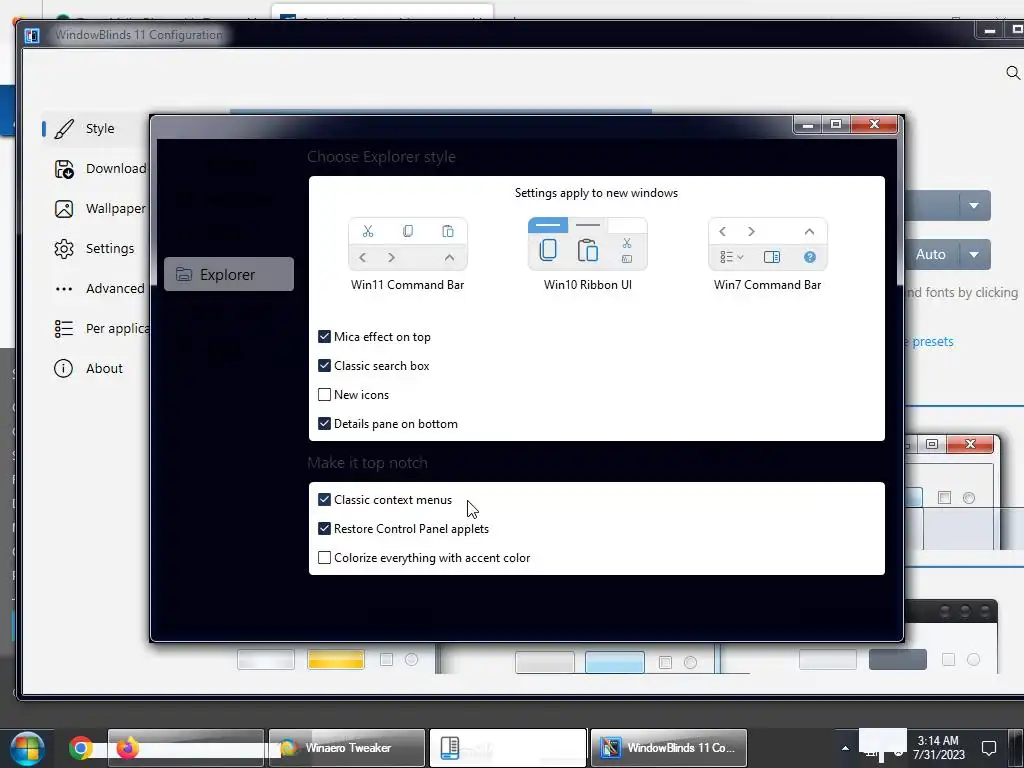The width and height of the screenshot is (1024, 768).
Task: Launch Chrome from the taskbar
Action: click(x=81, y=748)
